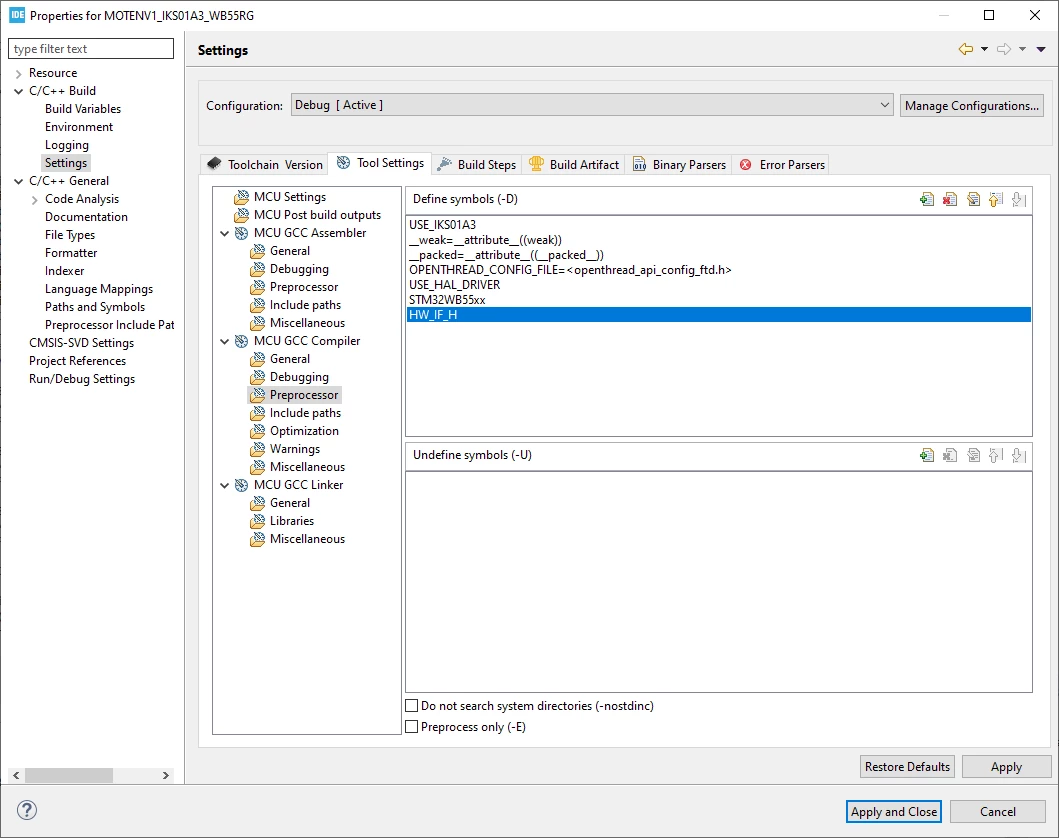This screenshot has height=838, width=1059.
Task: Collapse the MCU GCC Linker node
Action: click(x=225, y=485)
